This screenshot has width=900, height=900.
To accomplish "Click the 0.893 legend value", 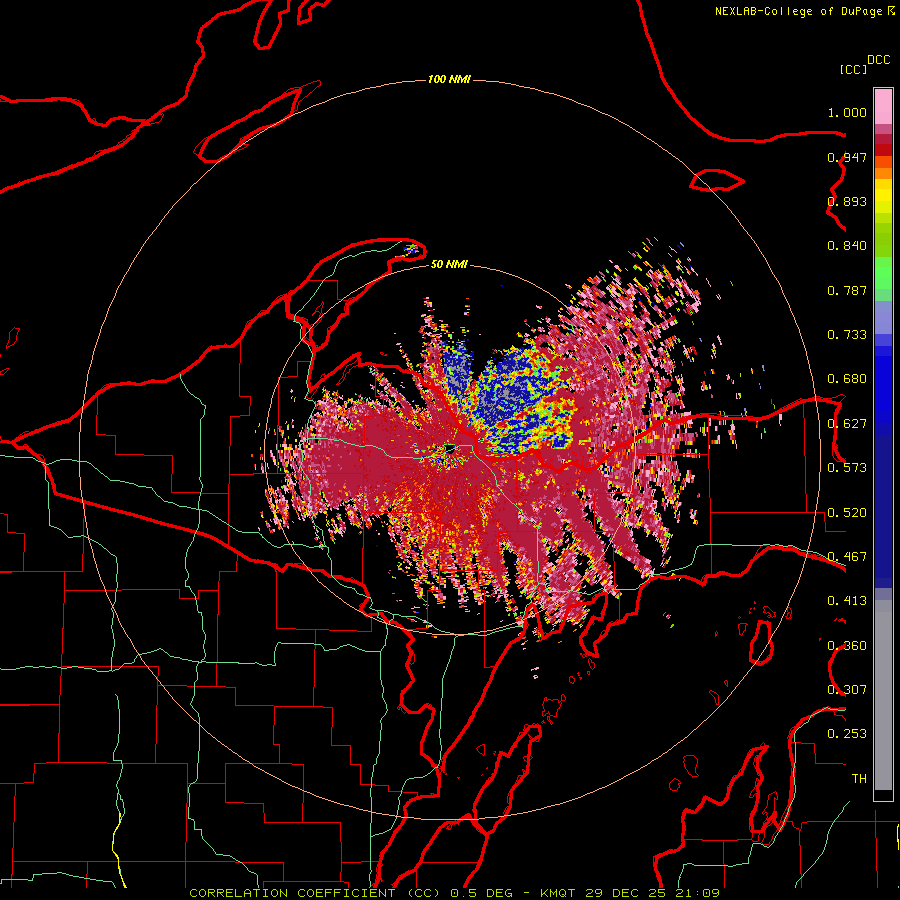I will tap(847, 201).
